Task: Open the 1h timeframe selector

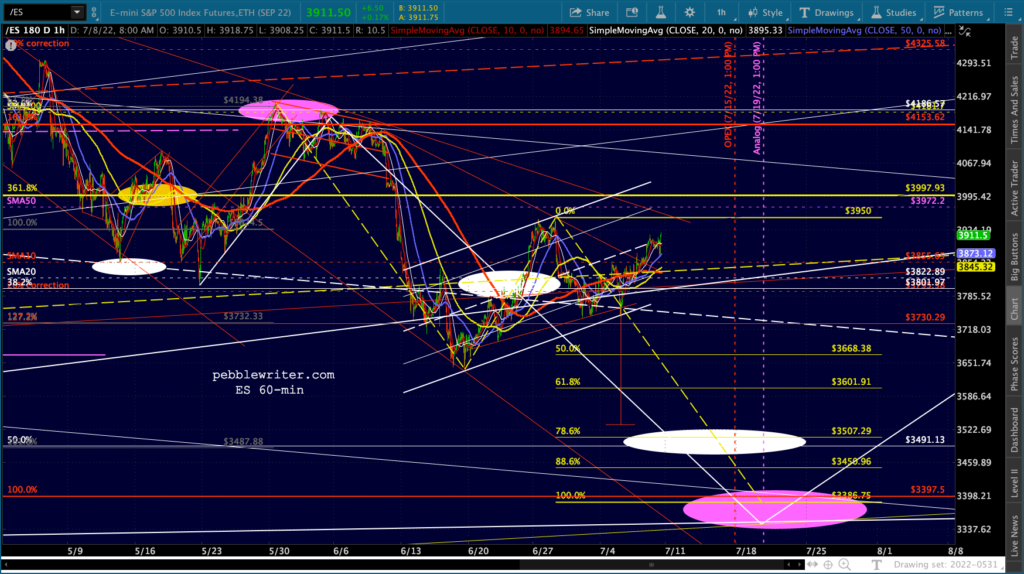Action: (x=720, y=12)
